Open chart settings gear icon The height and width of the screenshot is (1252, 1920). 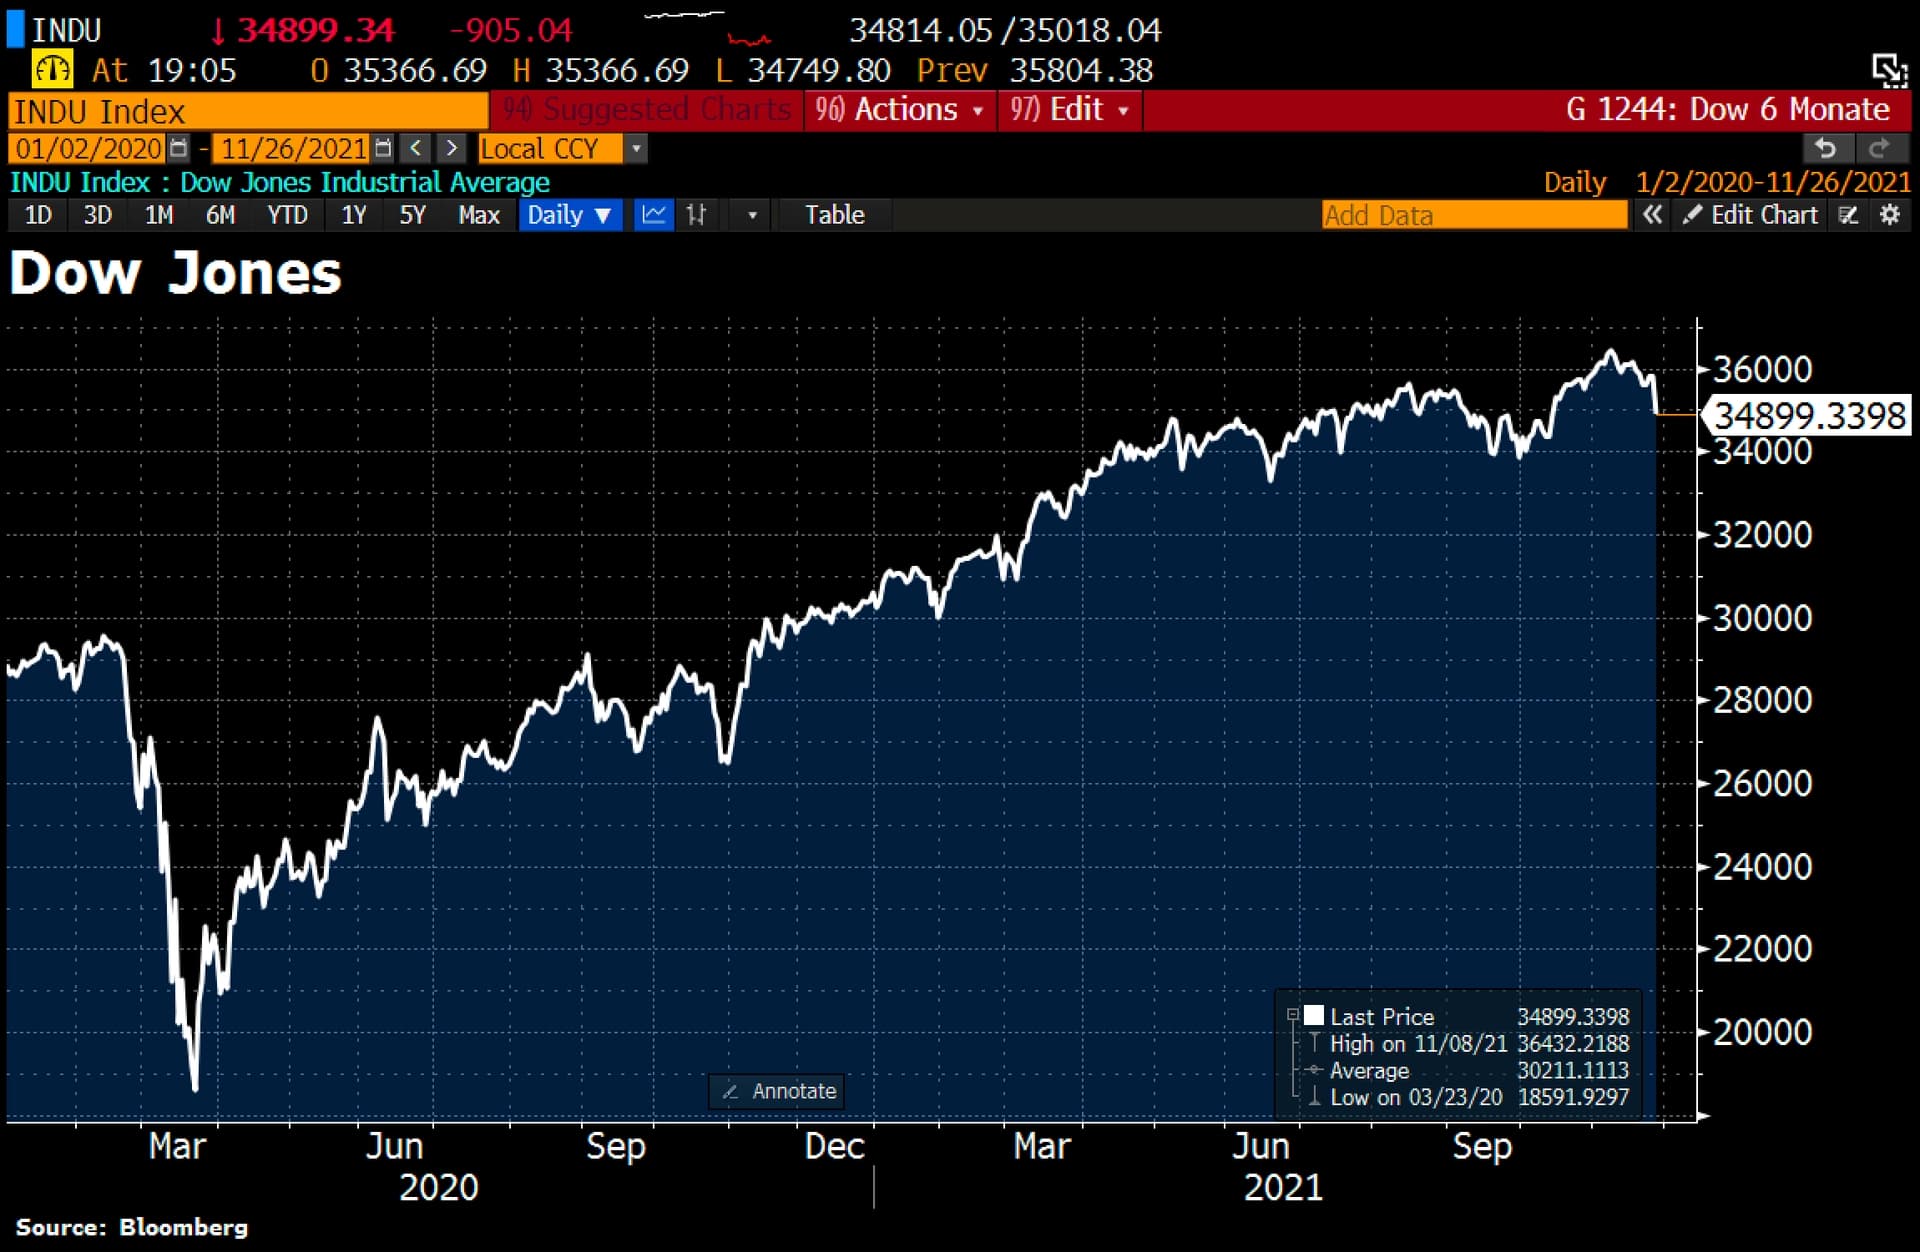(x=1889, y=215)
